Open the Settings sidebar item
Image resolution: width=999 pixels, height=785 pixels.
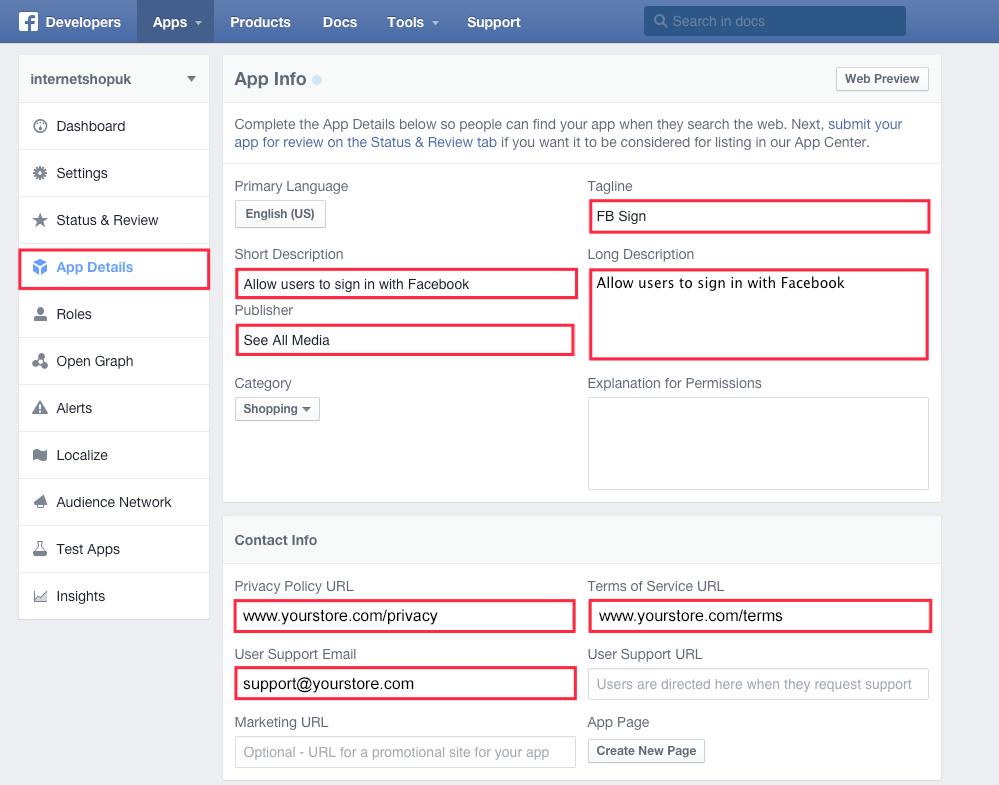coord(114,173)
